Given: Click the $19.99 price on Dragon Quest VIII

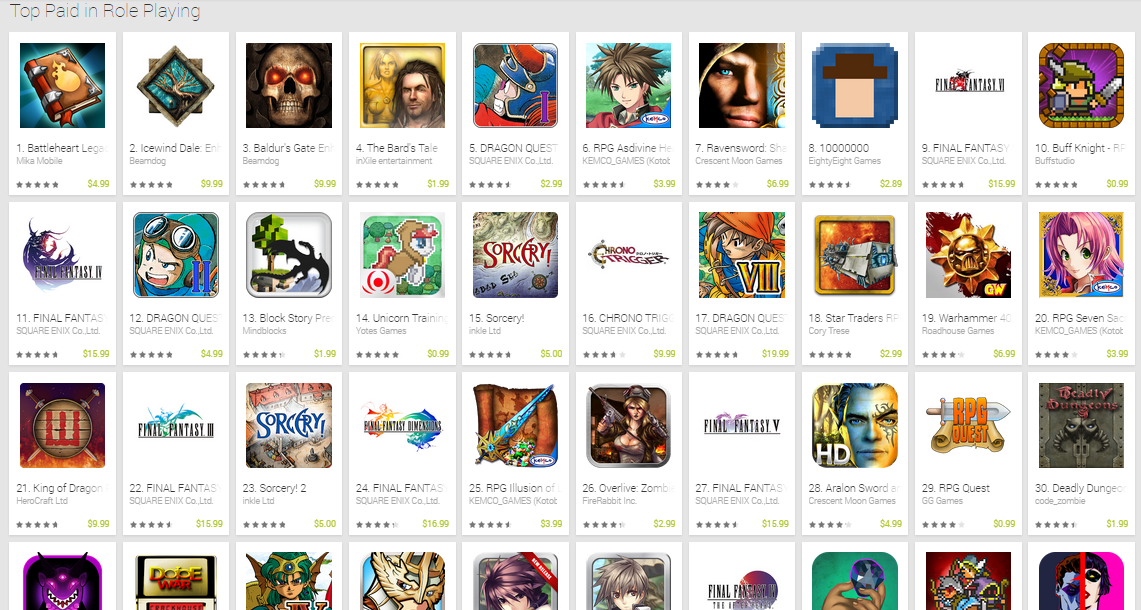Looking at the screenshot, I should (x=775, y=354).
